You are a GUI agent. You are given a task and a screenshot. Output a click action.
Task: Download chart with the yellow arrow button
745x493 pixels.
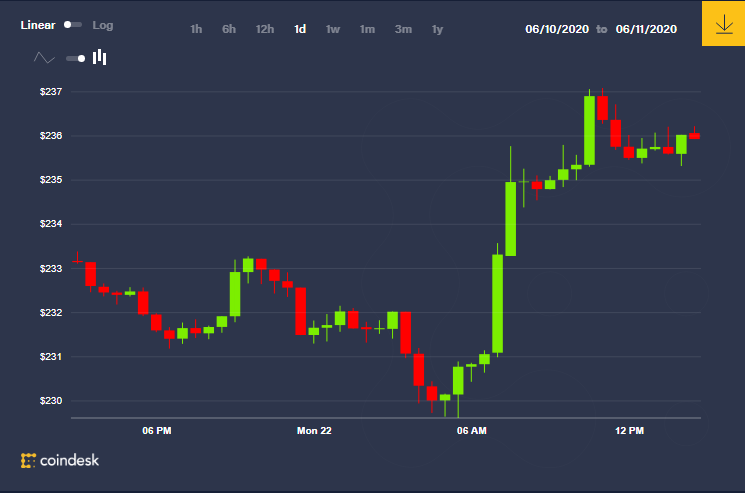pyautogui.click(x=723, y=23)
